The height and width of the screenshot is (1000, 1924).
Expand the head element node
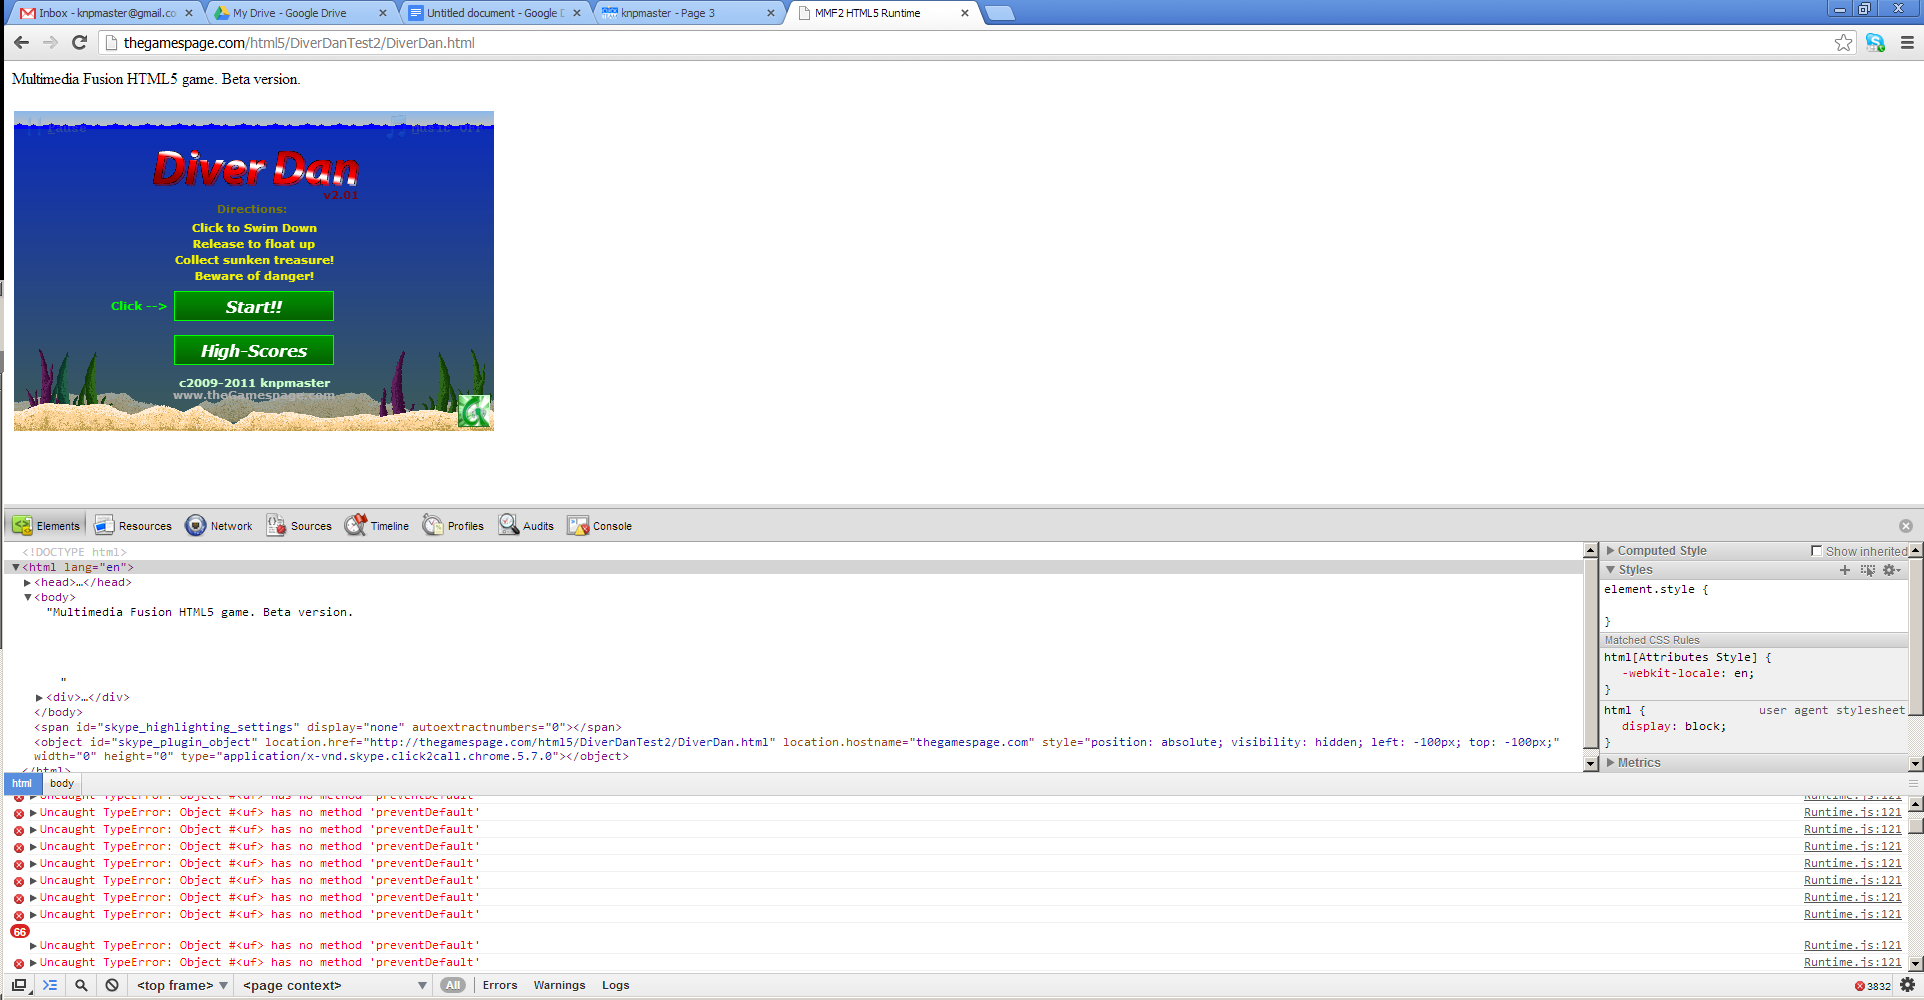click(x=28, y=583)
